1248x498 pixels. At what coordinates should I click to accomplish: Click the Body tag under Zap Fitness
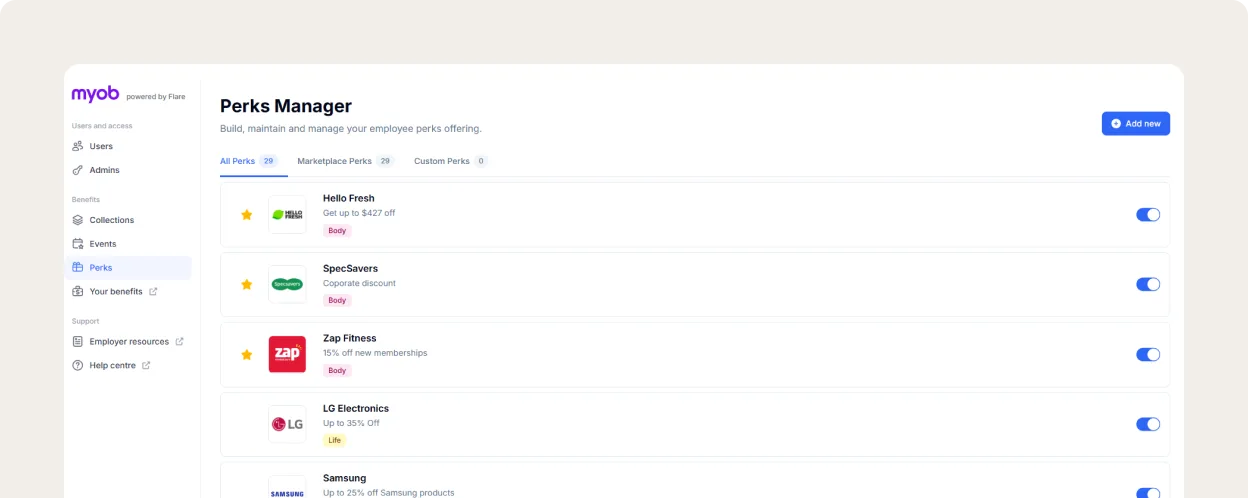click(x=337, y=371)
